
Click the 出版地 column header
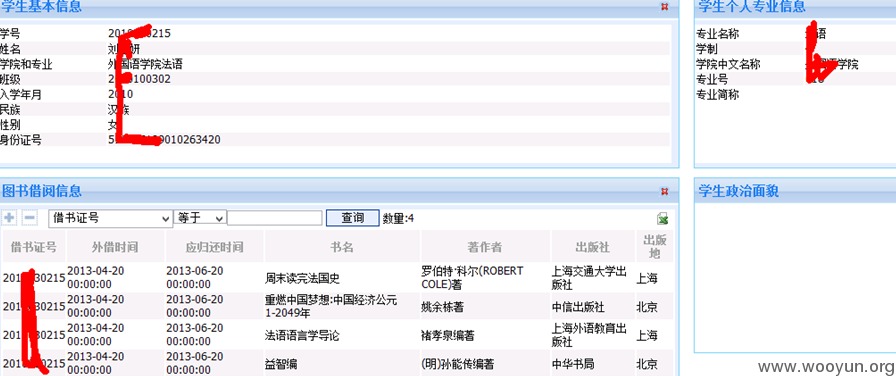tap(655, 247)
